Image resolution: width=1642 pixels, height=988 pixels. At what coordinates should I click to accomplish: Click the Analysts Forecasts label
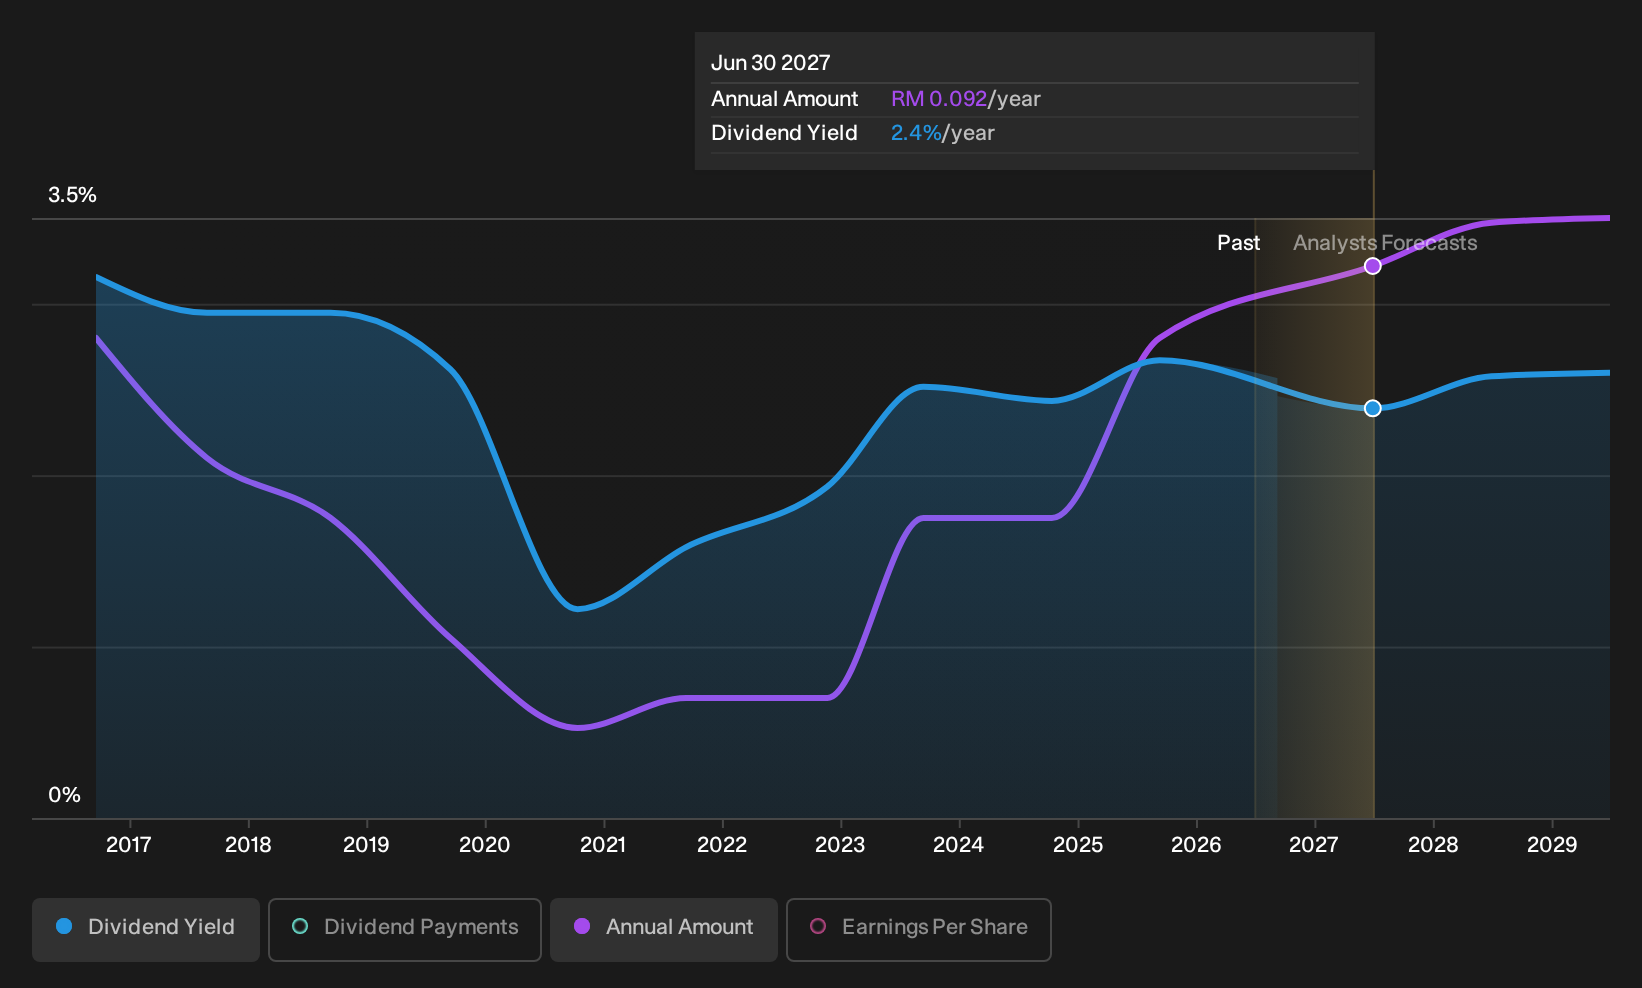[1385, 243]
